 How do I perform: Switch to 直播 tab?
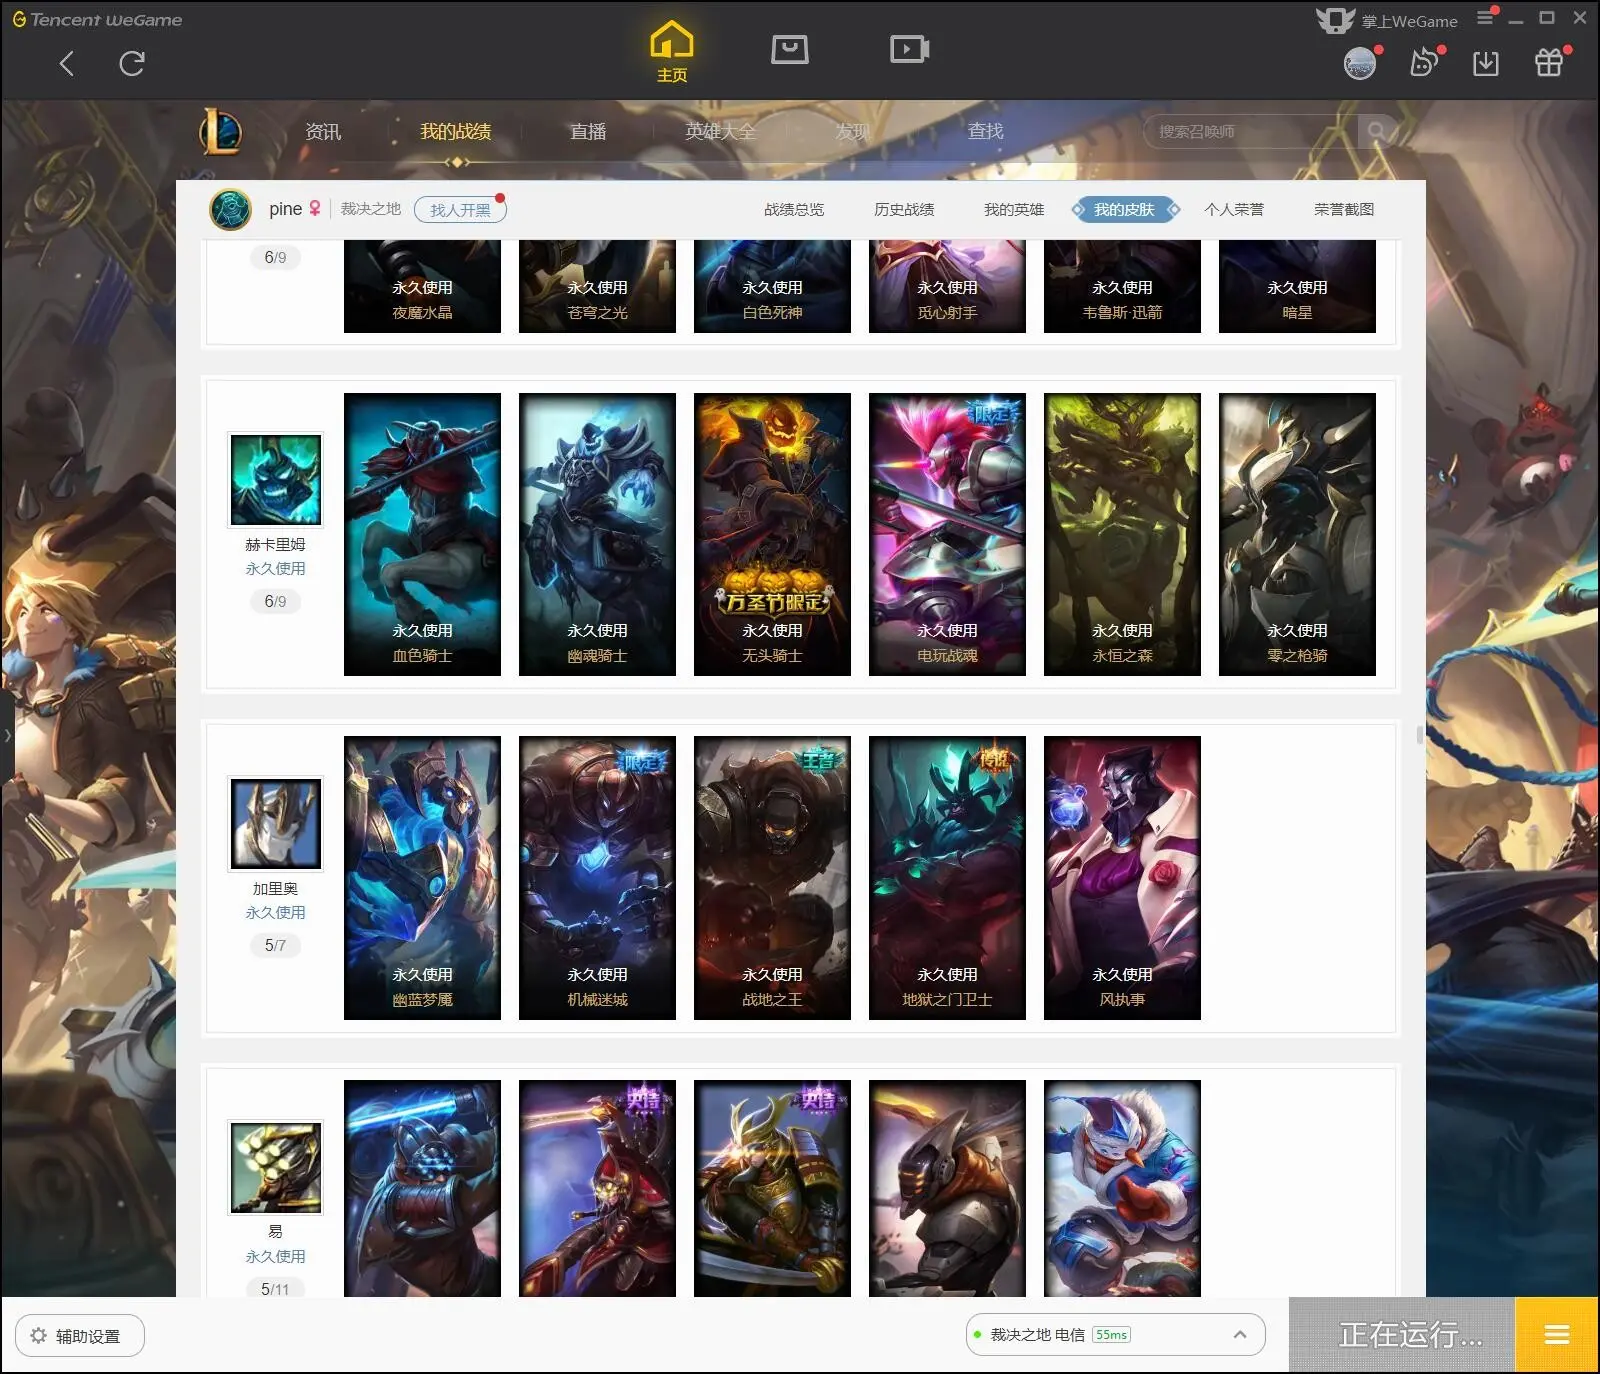(x=588, y=132)
